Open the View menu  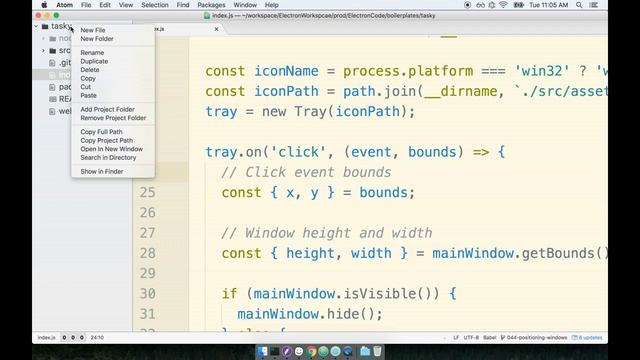[126, 5]
